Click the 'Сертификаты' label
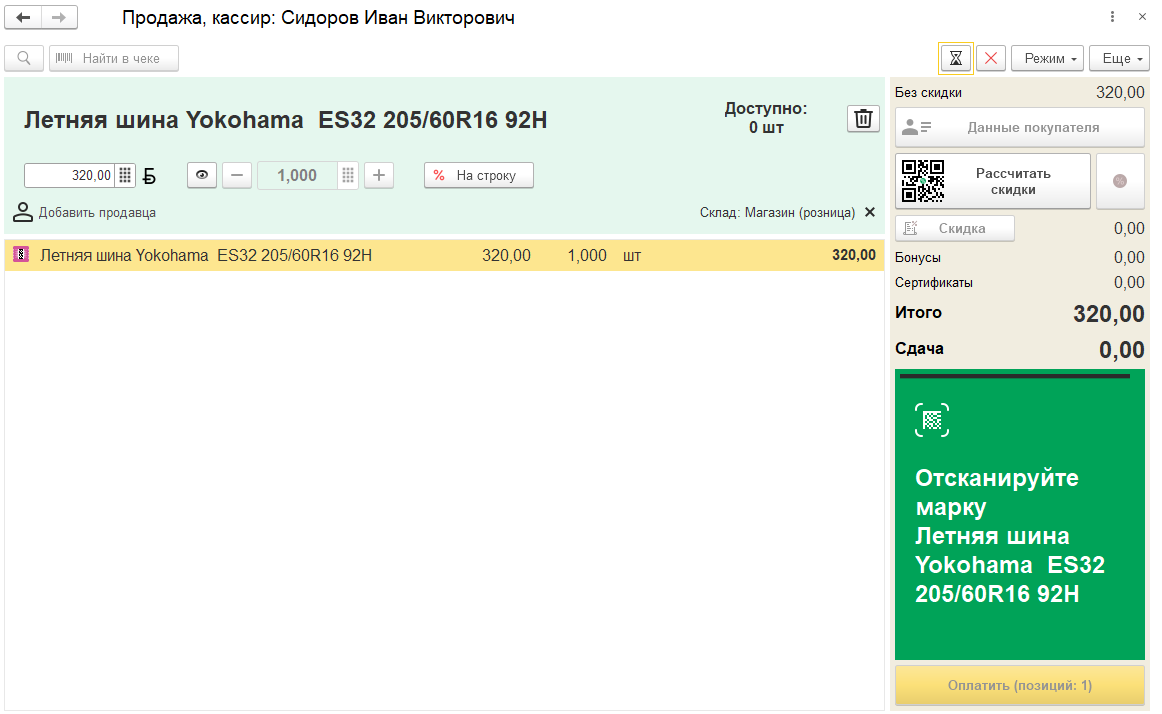The height and width of the screenshot is (714, 1162). (934, 282)
